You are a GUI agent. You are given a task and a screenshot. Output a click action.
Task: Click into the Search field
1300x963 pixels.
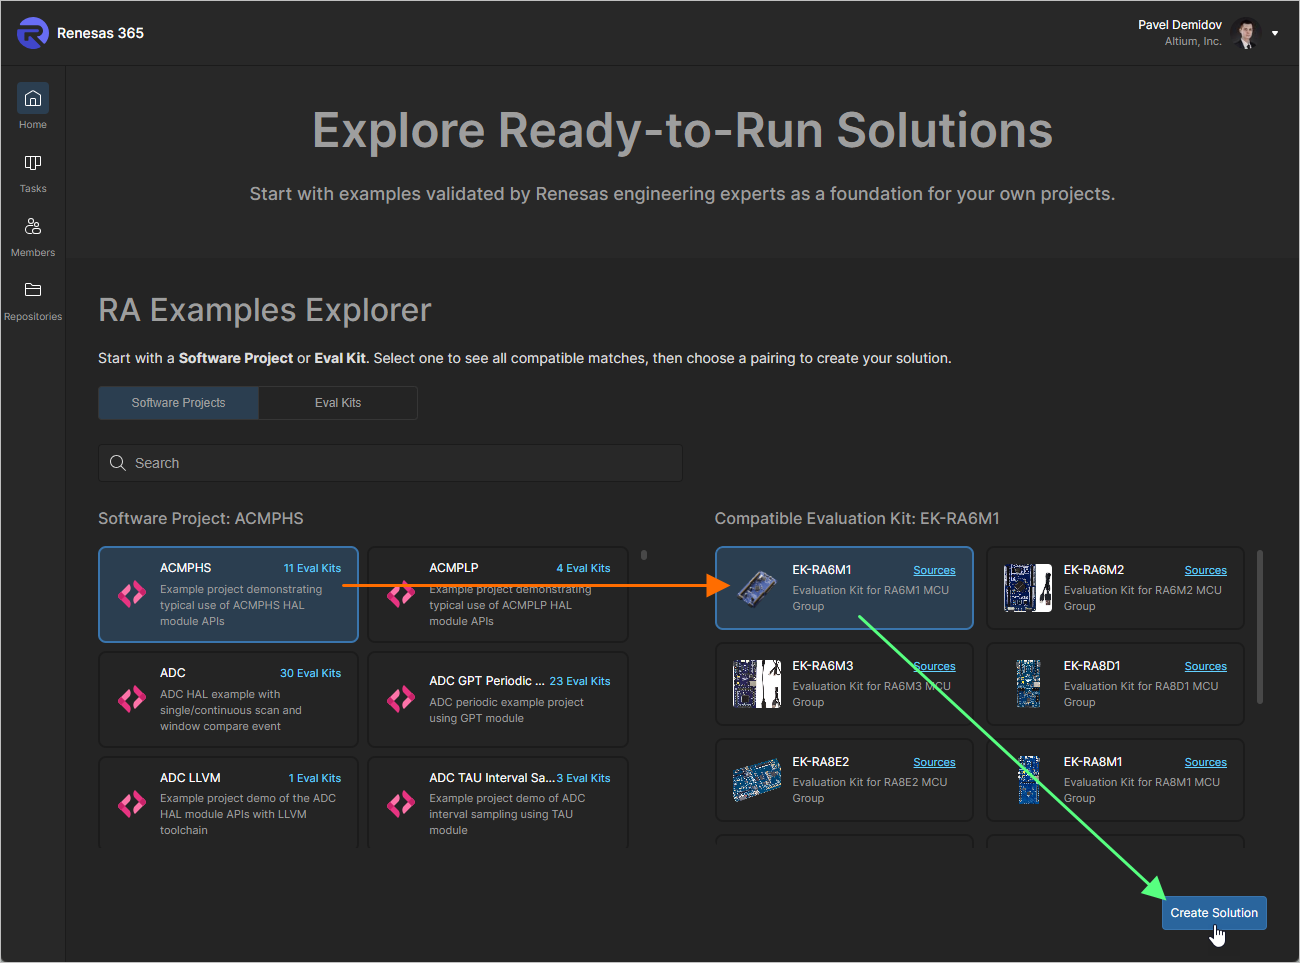point(390,463)
